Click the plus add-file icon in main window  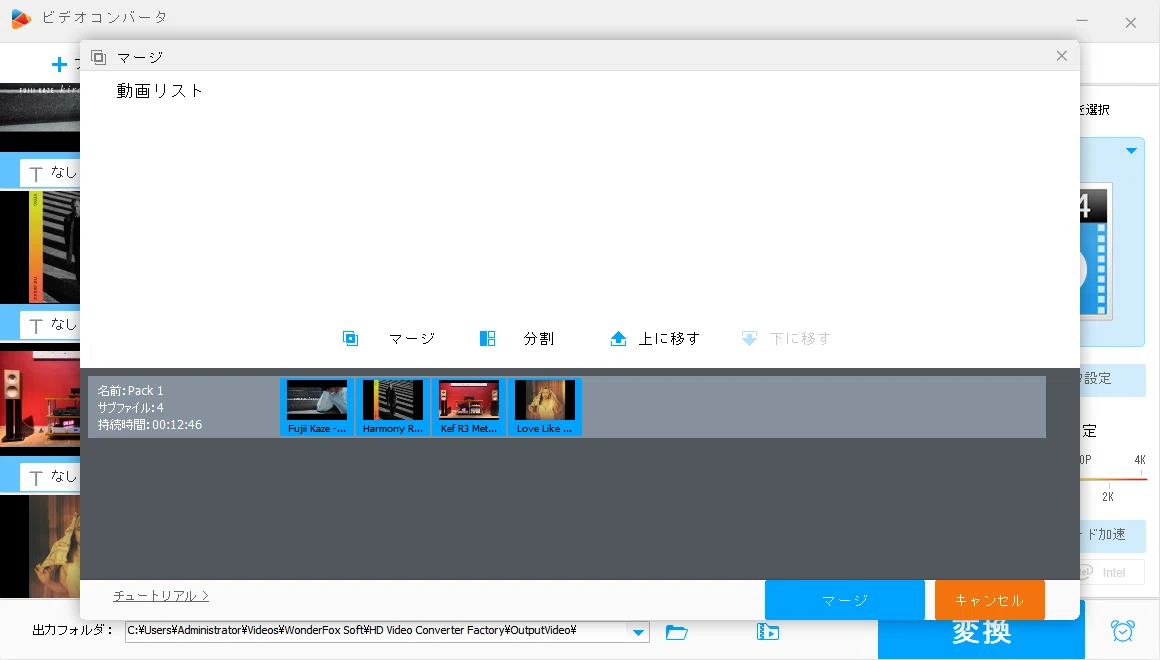[x=59, y=65]
